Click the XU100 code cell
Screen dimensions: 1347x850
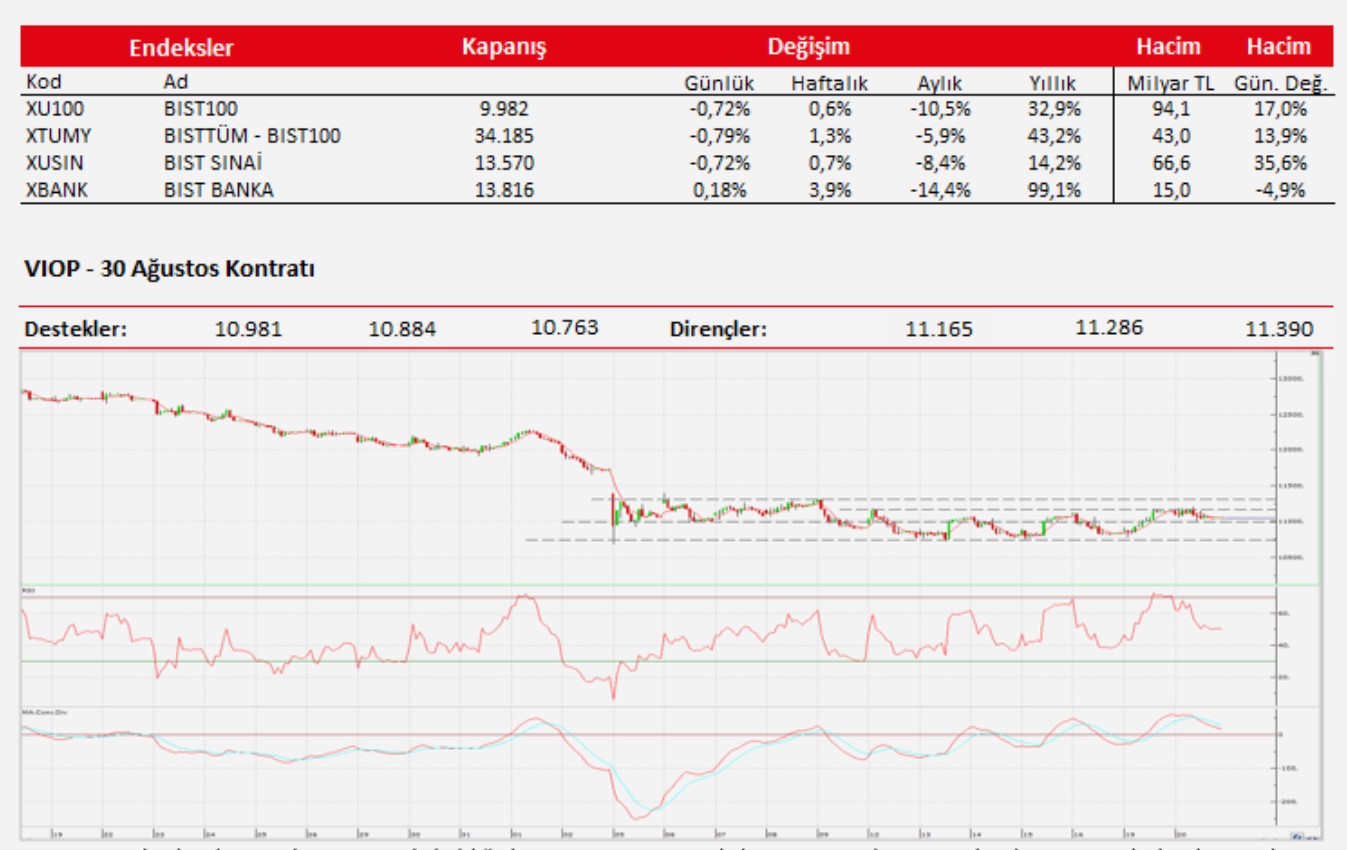click(54, 109)
